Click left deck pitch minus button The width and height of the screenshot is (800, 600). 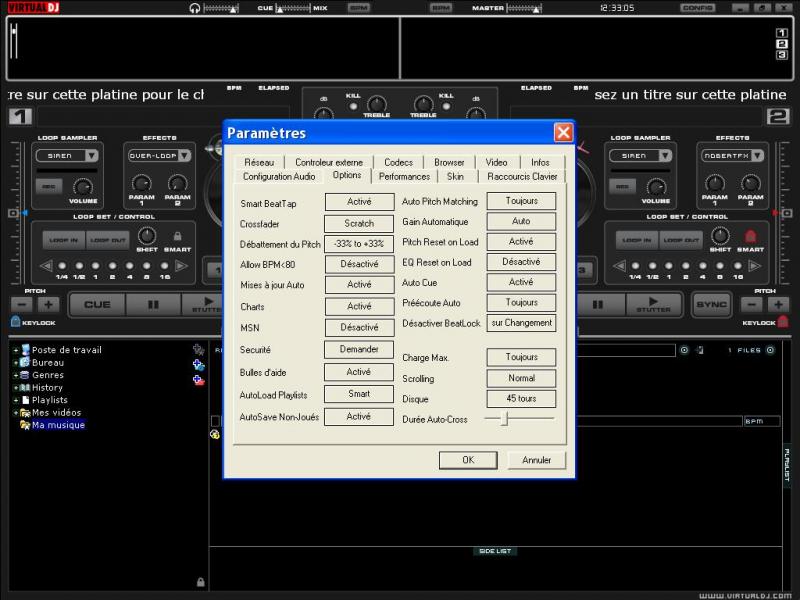click(21, 304)
